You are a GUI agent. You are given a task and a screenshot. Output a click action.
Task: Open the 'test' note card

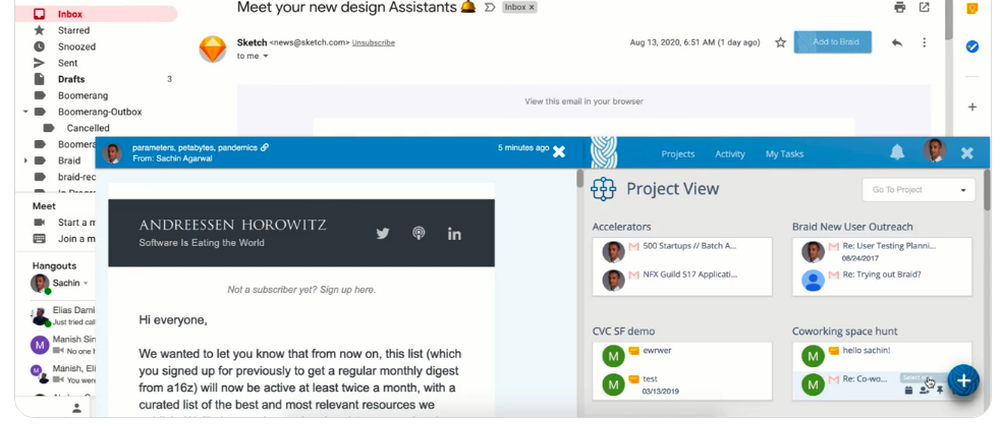(682, 384)
